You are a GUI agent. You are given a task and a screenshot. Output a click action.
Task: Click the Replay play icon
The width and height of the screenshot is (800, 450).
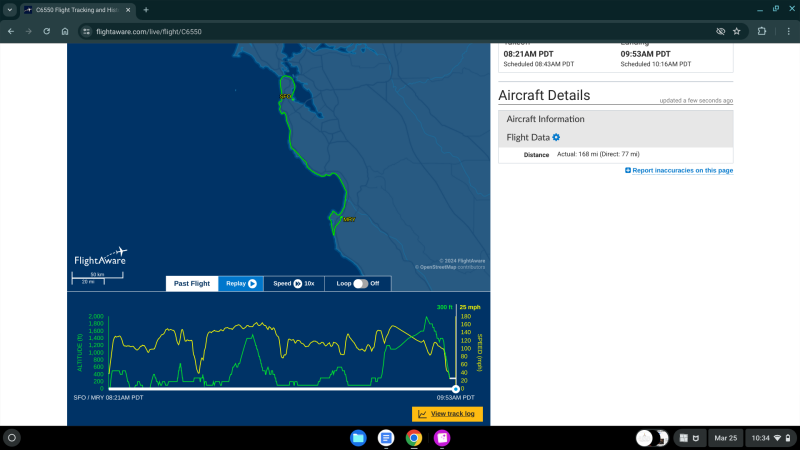pos(252,284)
